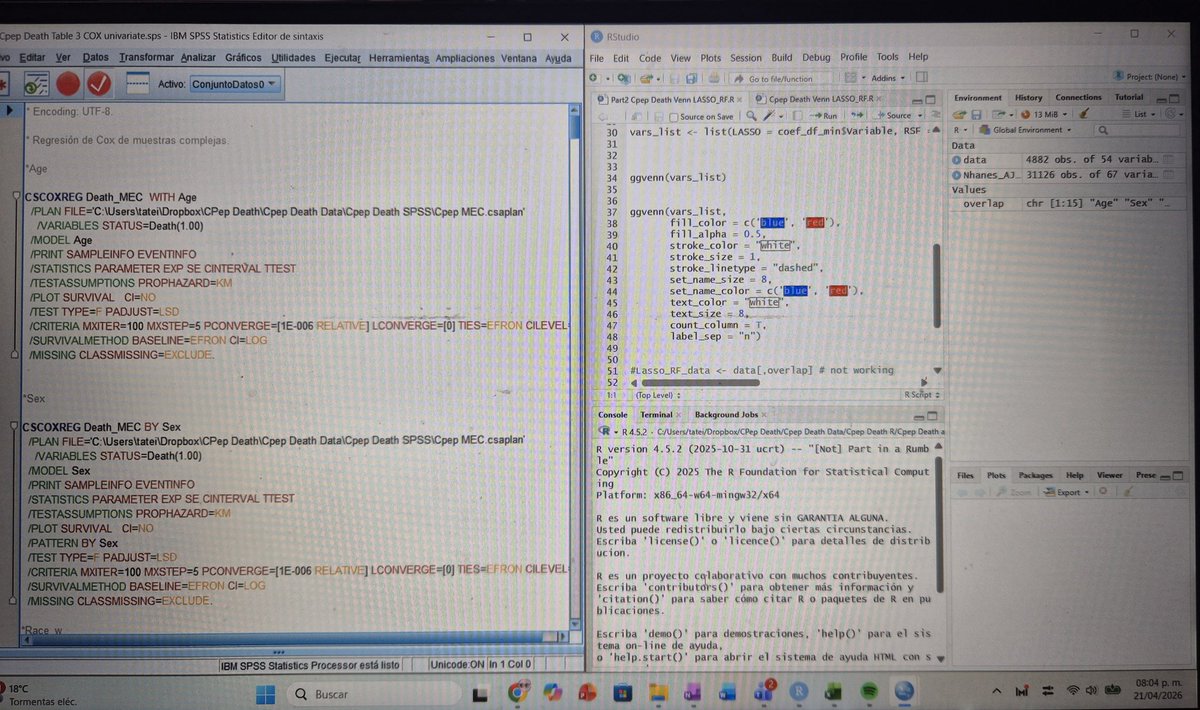Image resolution: width=1200 pixels, height=710 pixels.
Task: Click the Print icon in RStudio toolbar
Action: click(x=712, y=77)
